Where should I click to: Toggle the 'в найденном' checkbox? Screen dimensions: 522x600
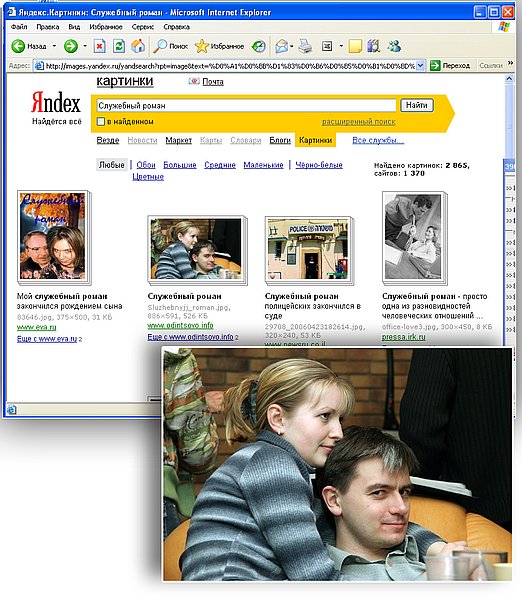pos(101,122)
